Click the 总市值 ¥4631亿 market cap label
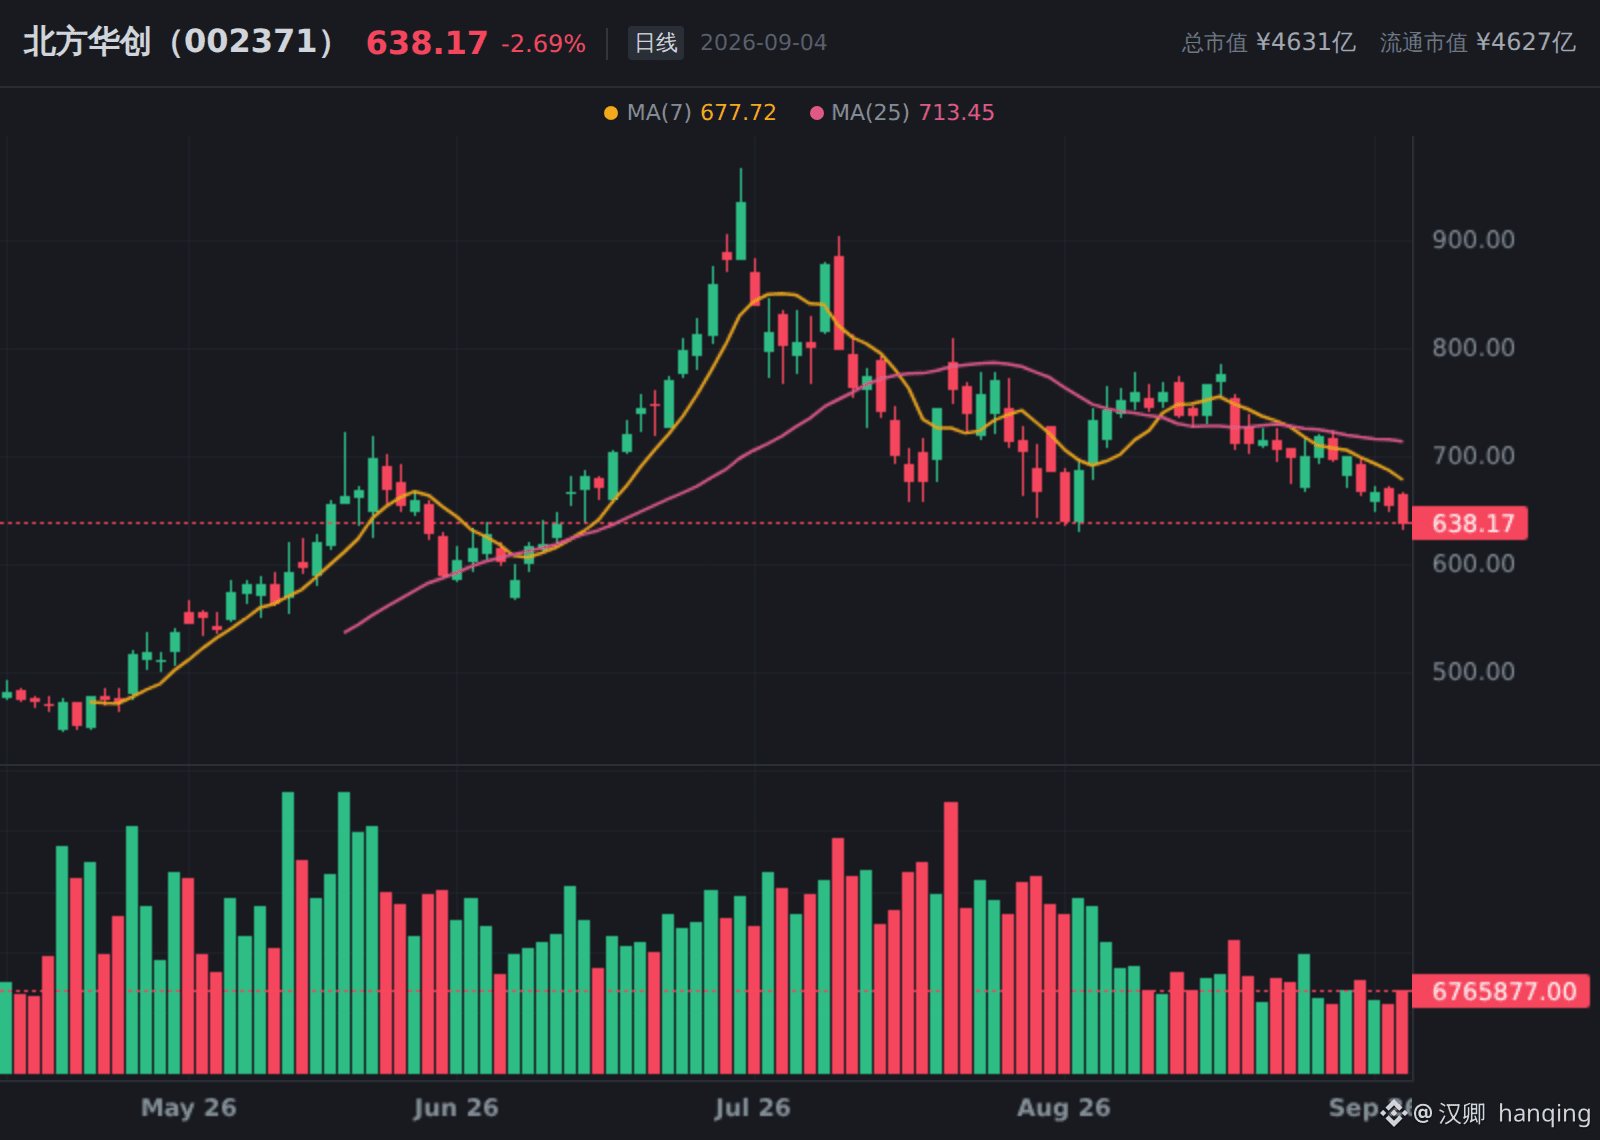The image size is (1600, 1140). [1268, 43]
